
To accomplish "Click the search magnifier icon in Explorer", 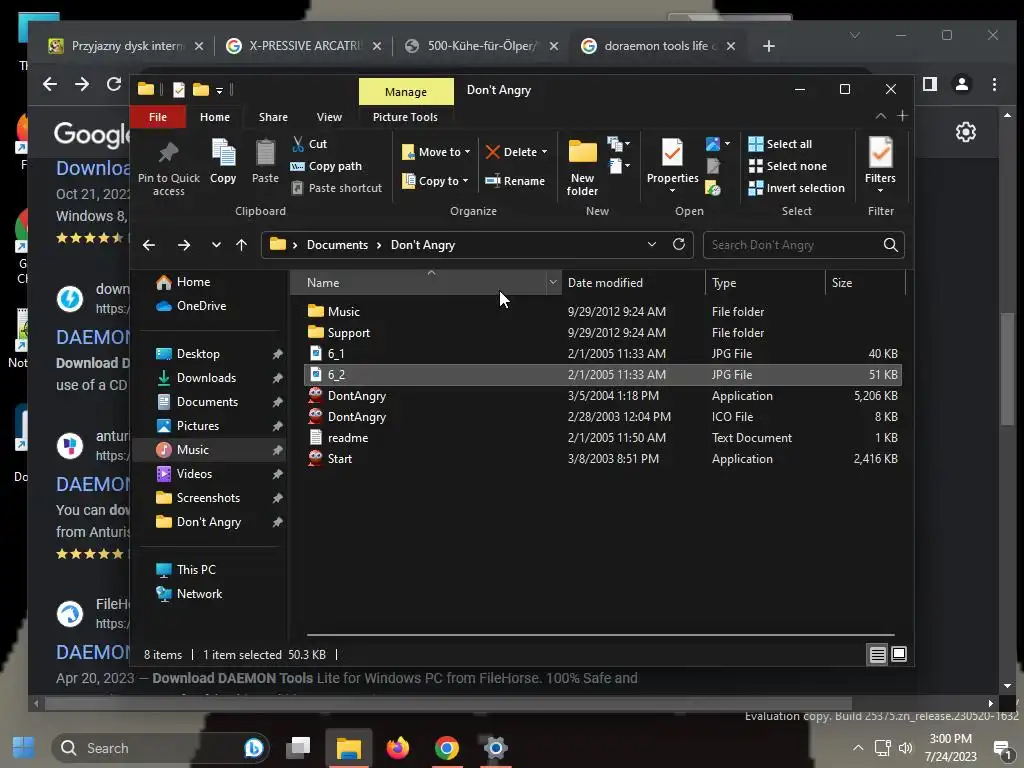I will [x=890, y=245].
